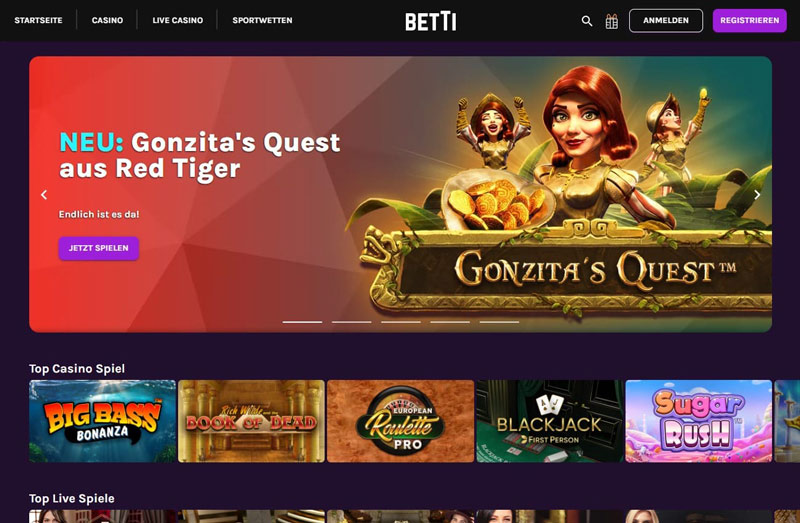The image size is (800, 523).
Task: Open the Casino menu item
Action: tap(107, 20)
